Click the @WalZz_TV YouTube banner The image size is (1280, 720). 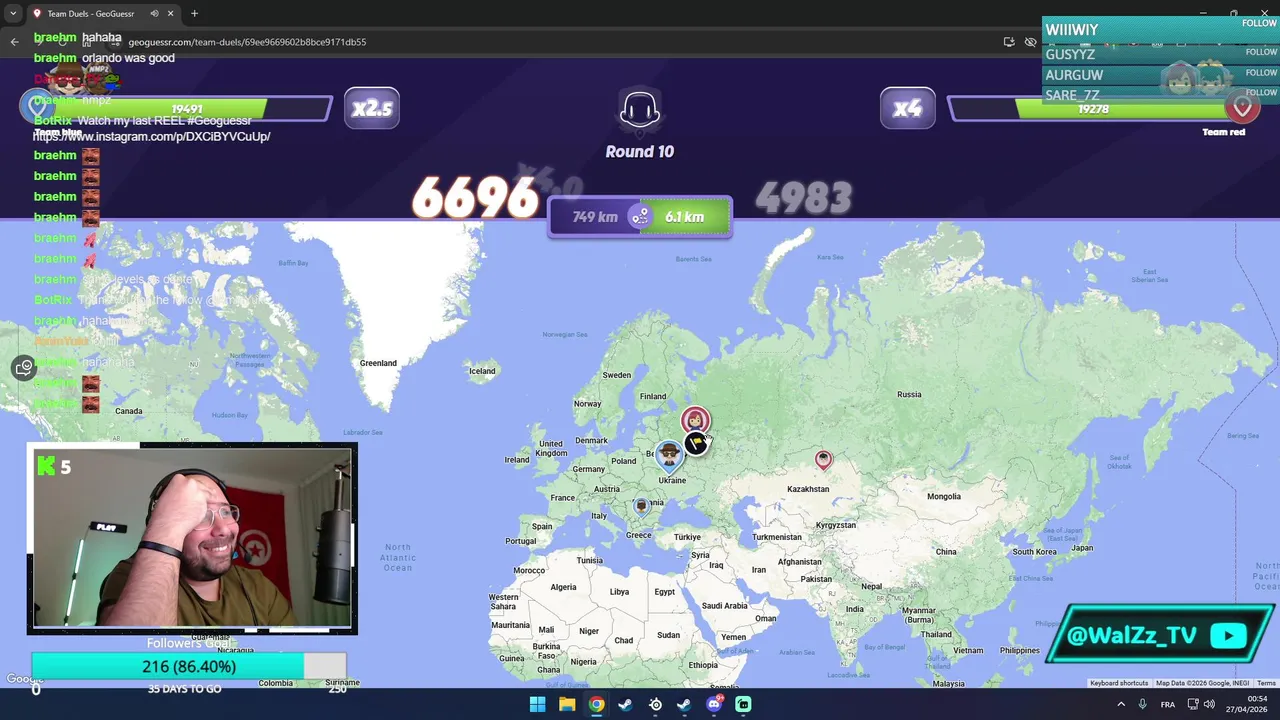tap(1160, 635)
